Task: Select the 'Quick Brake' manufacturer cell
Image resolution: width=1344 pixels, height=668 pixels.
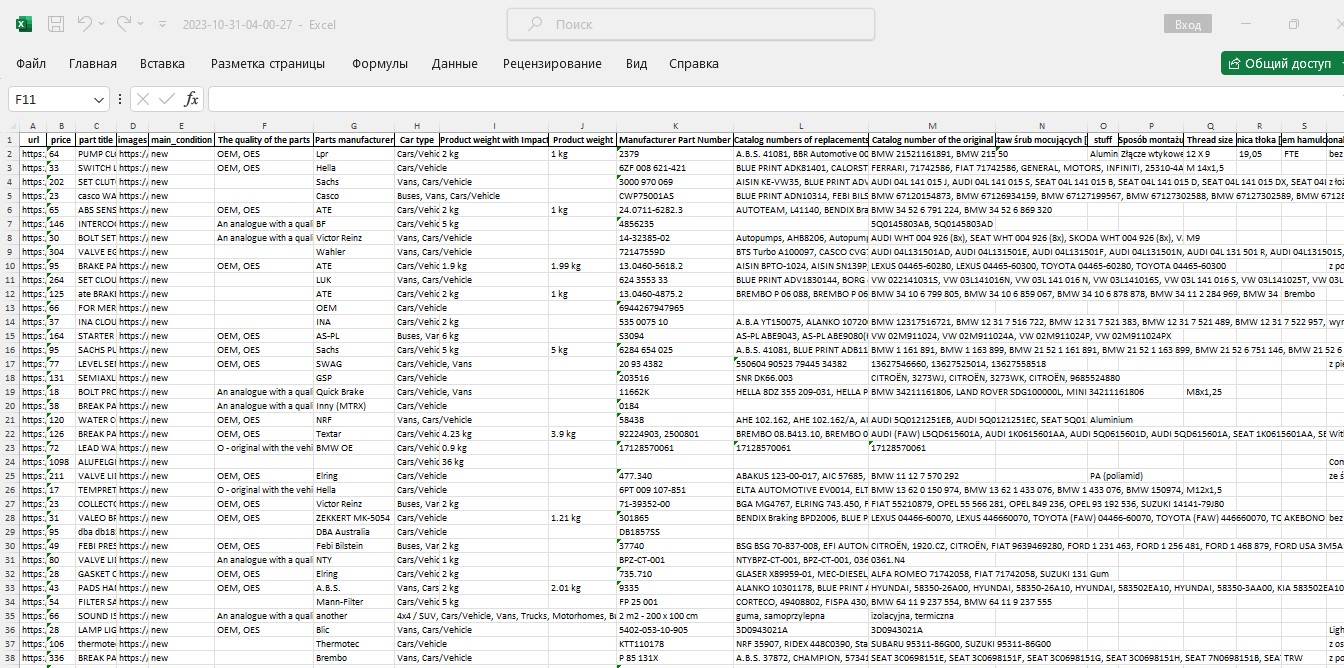Action: (x=354, y=392)
